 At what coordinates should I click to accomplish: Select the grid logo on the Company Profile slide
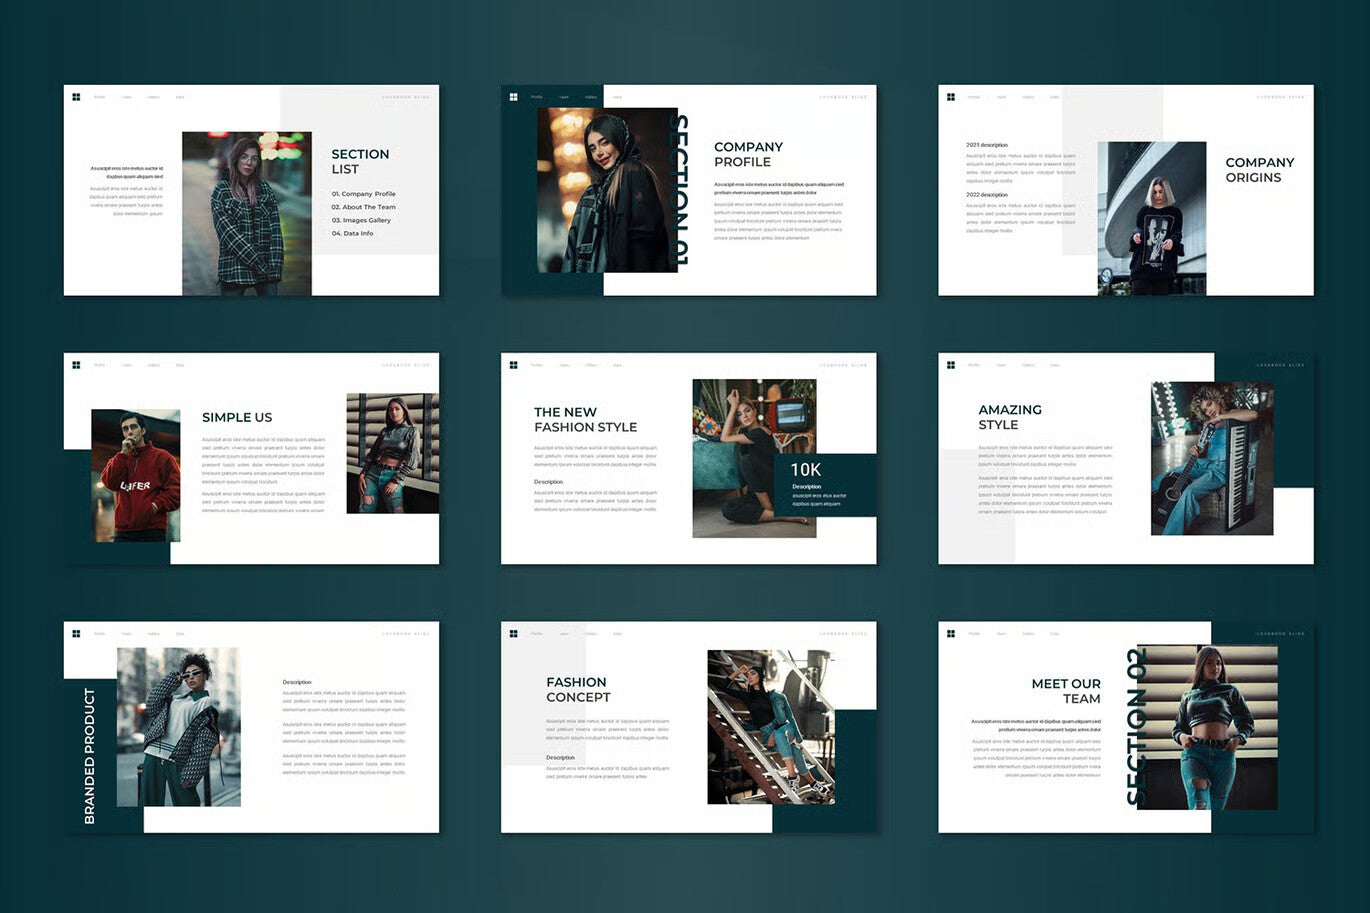coord(512,96)
